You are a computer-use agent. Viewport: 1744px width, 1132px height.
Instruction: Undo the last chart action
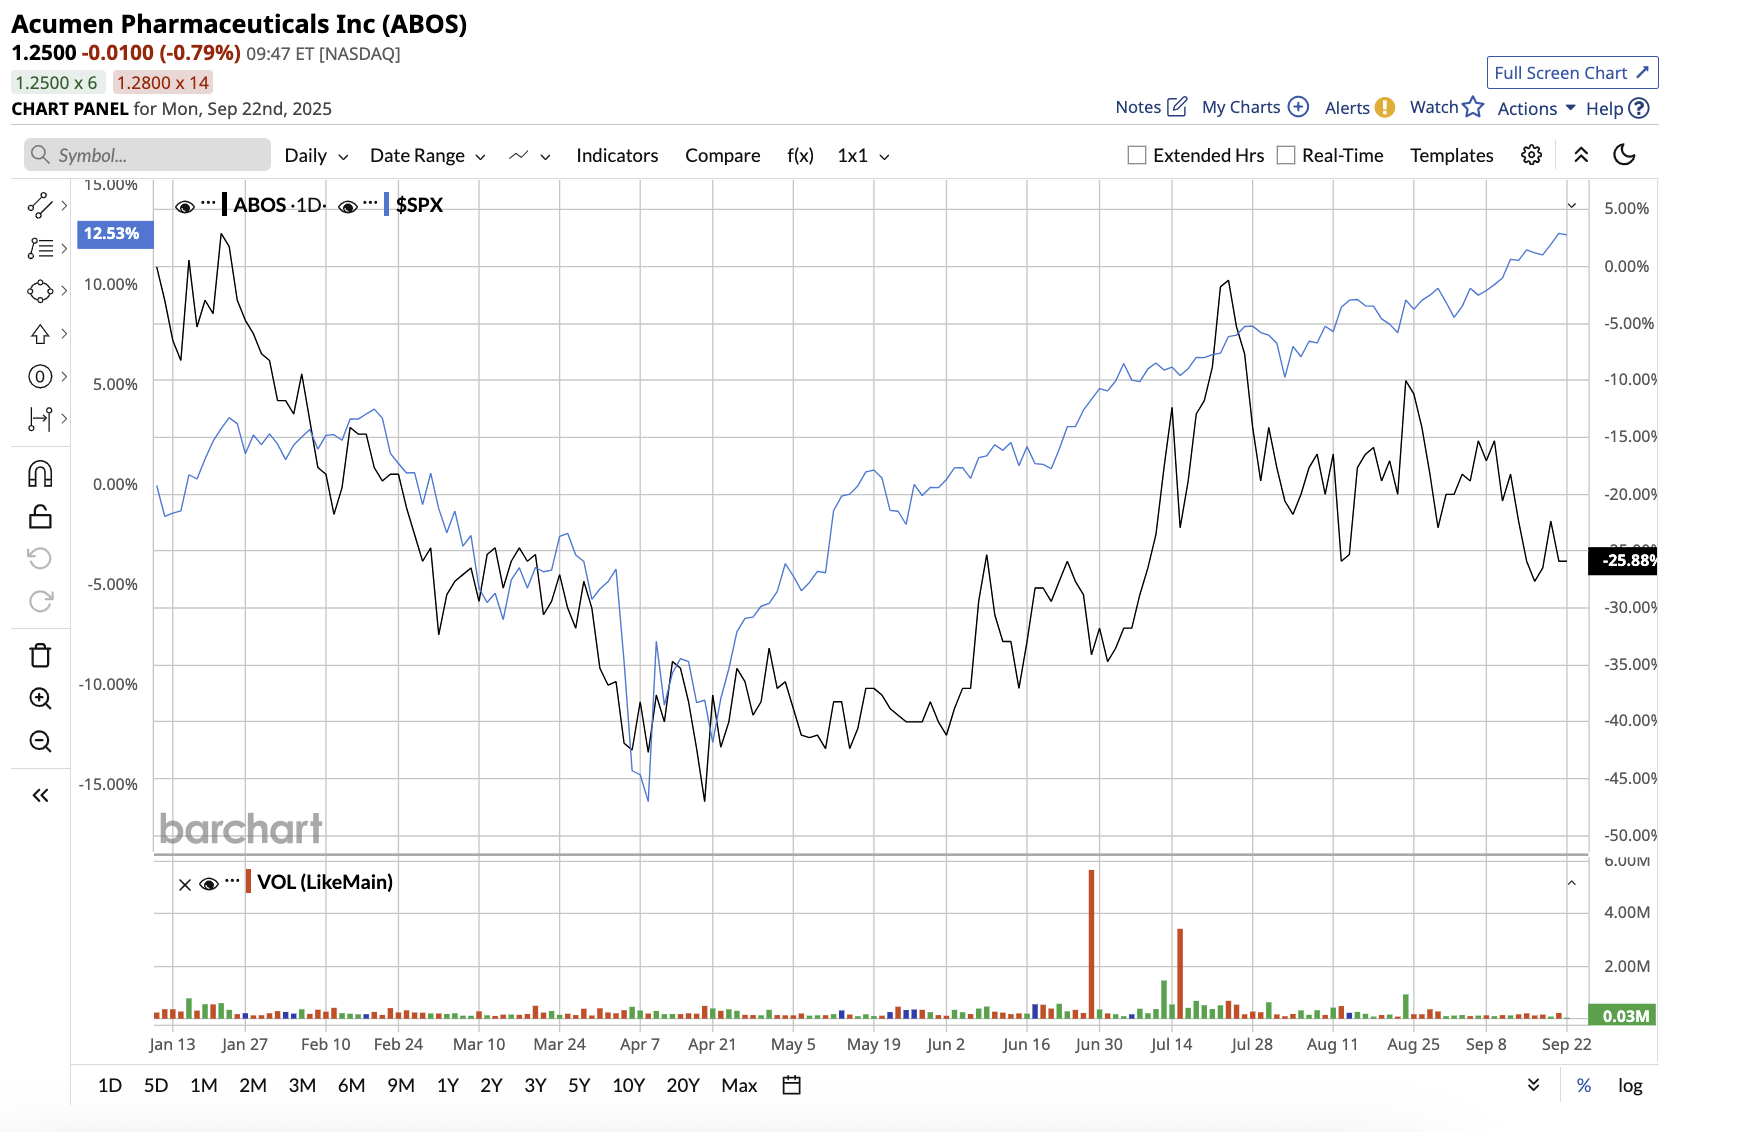(40, 558)
